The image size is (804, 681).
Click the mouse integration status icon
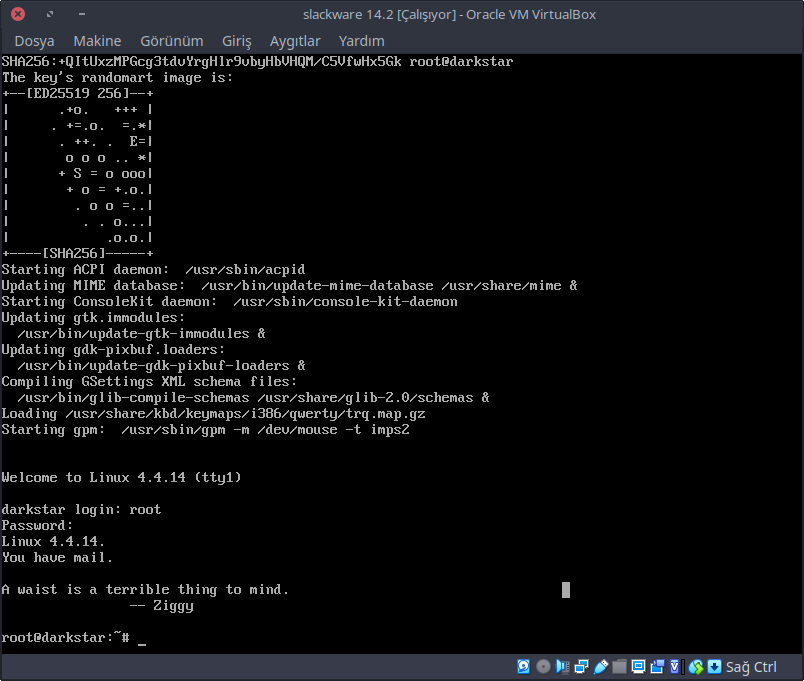[x=696, y=667]
